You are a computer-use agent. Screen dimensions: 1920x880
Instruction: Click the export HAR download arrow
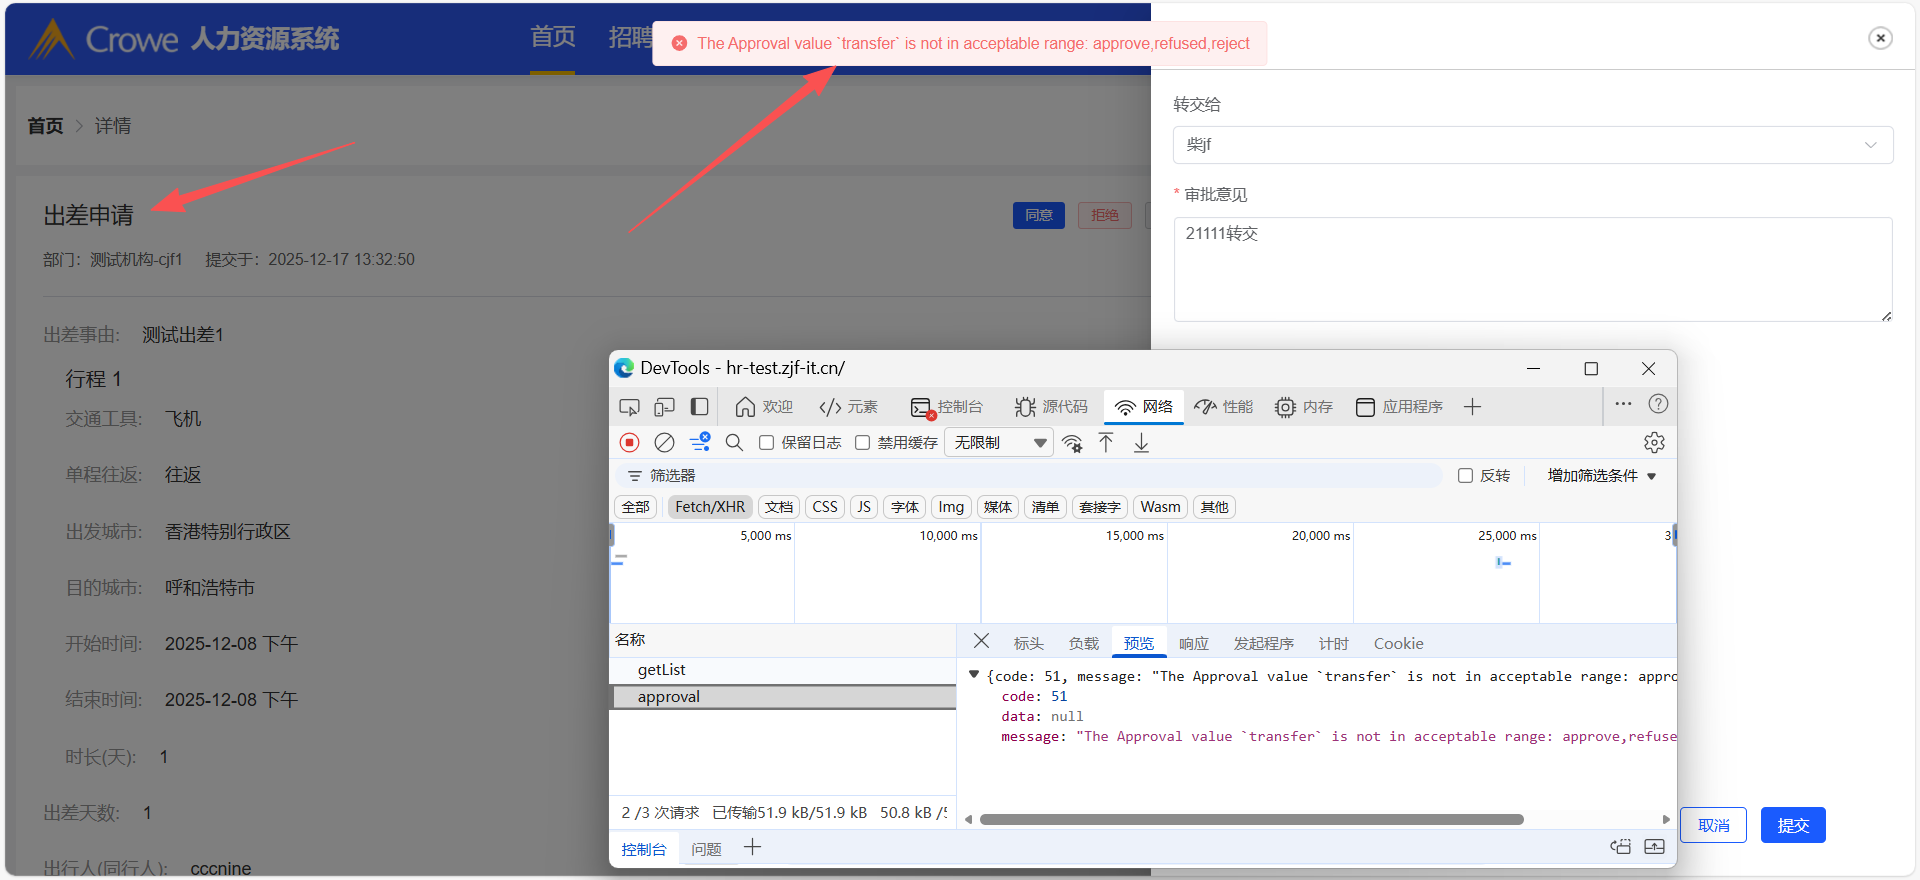(x=1141, y=442)
